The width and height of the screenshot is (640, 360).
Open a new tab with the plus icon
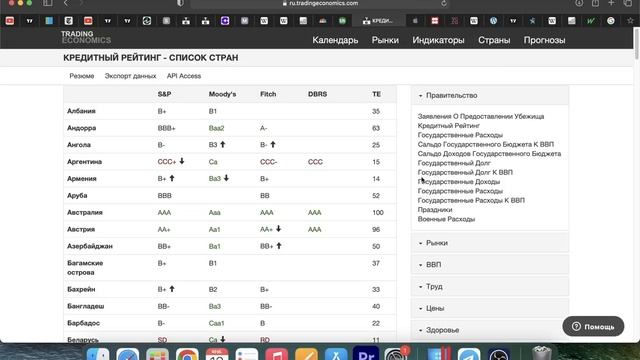611,3
